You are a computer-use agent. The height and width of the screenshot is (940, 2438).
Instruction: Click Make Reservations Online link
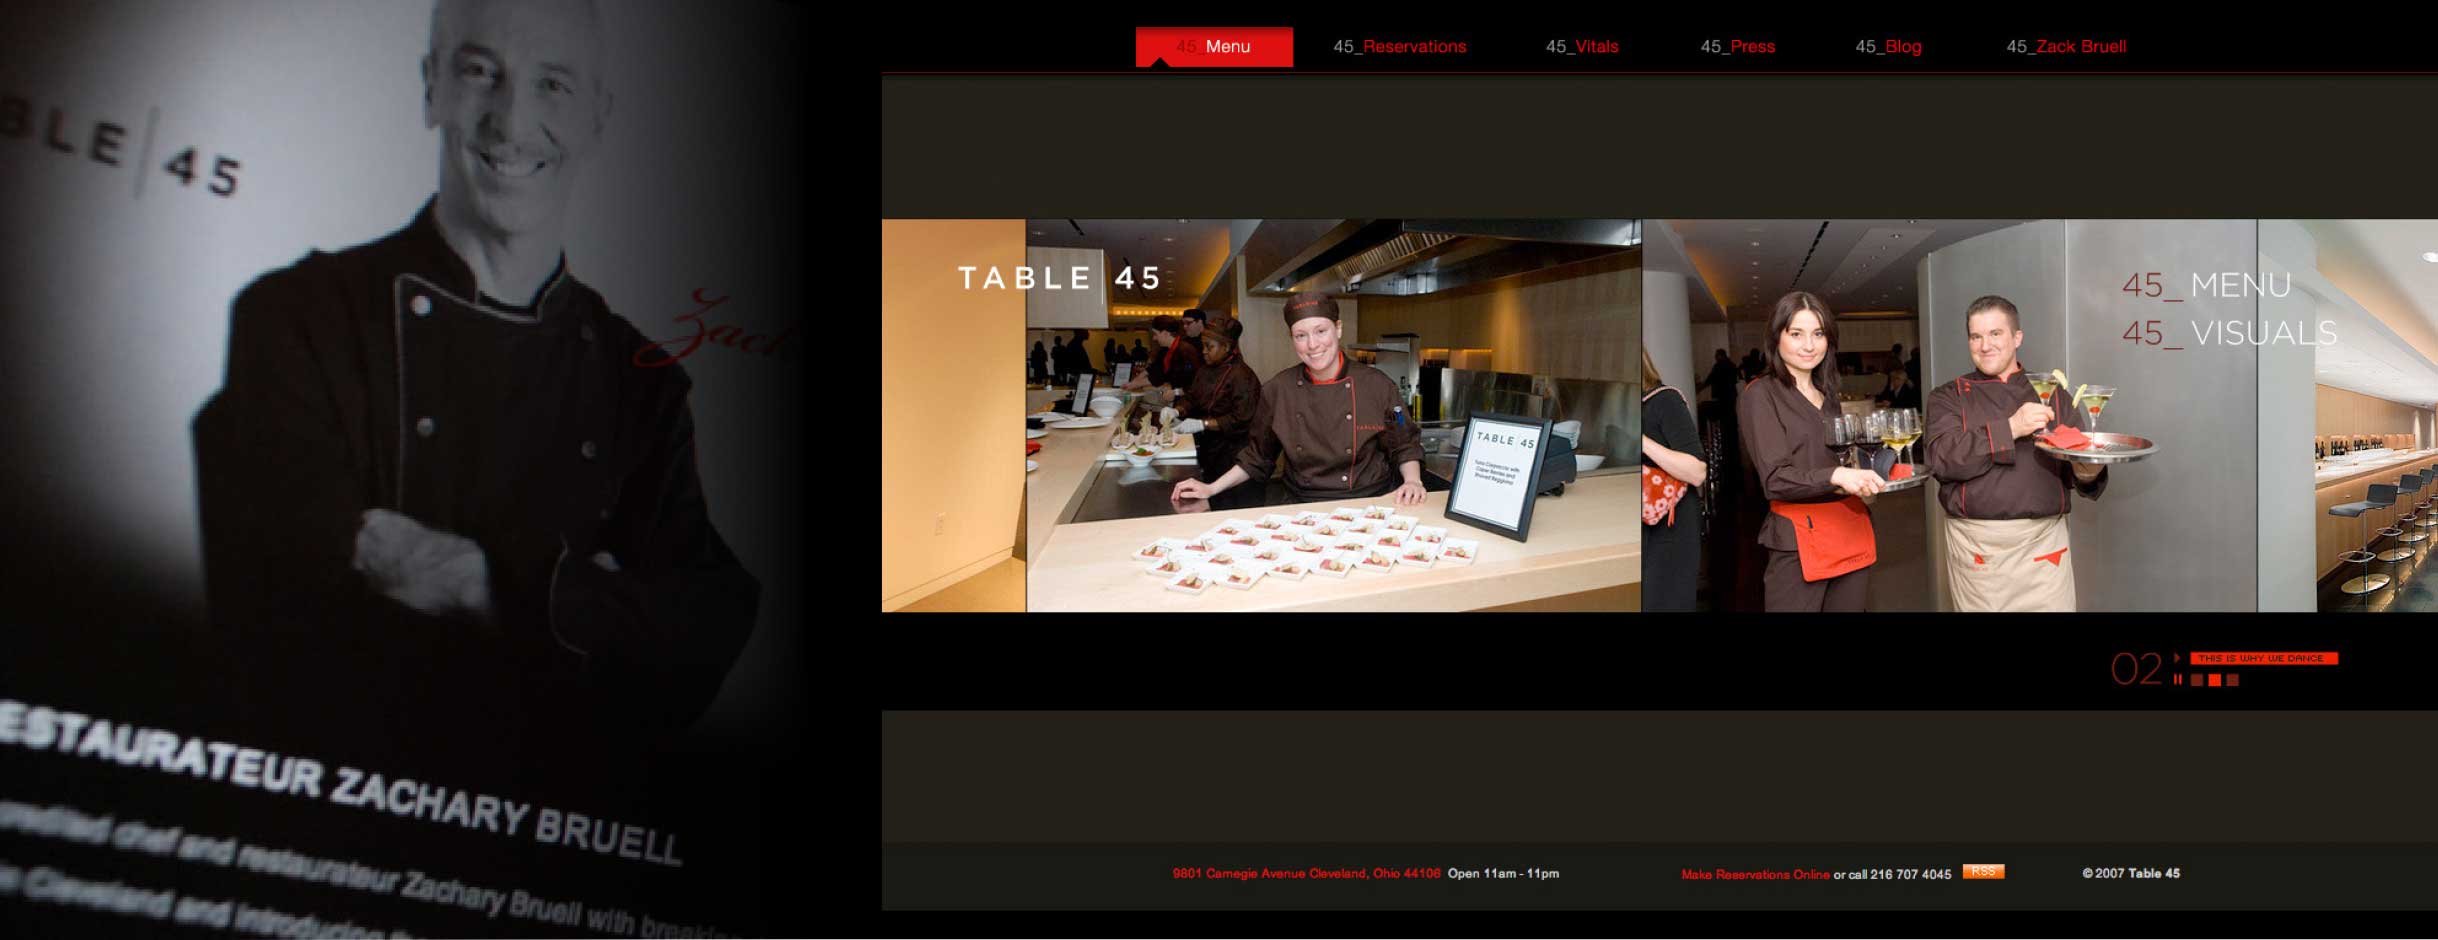[1755, 874]
